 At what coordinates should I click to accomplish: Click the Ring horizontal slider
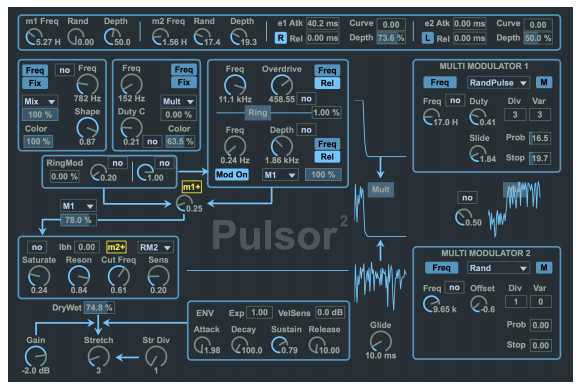coord(258,112)
